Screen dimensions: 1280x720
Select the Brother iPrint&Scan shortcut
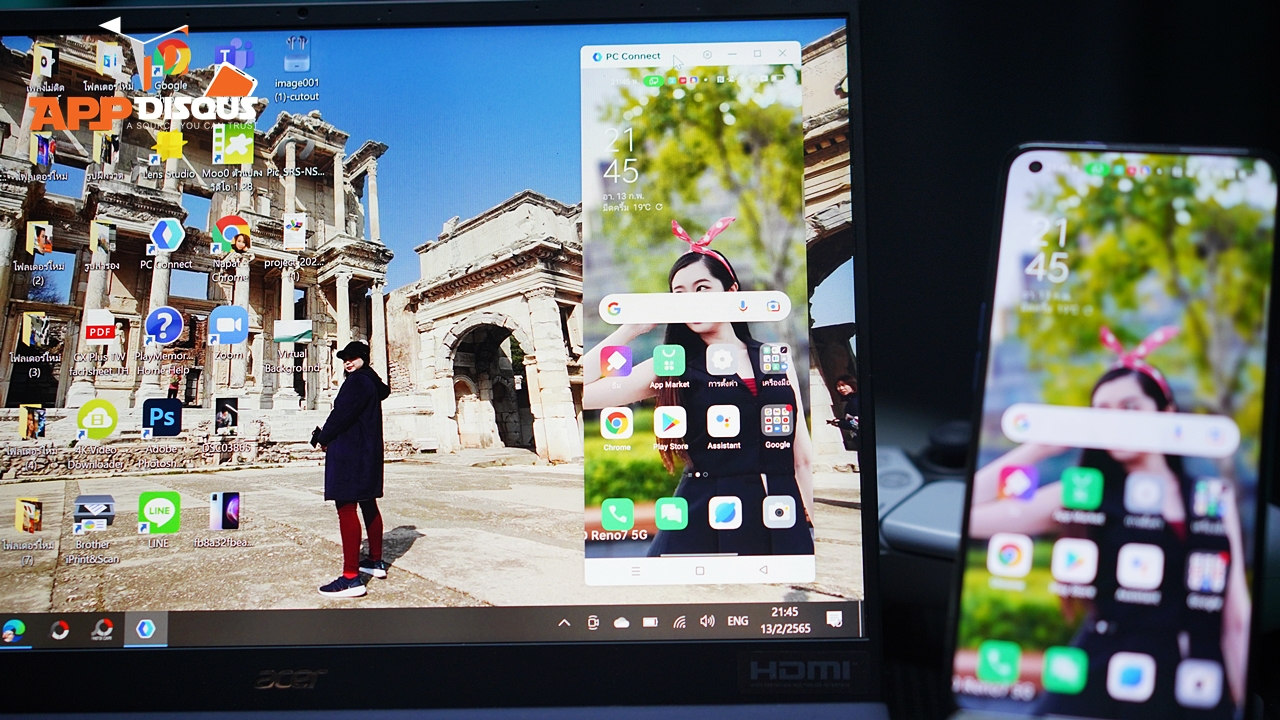point(94,528)
